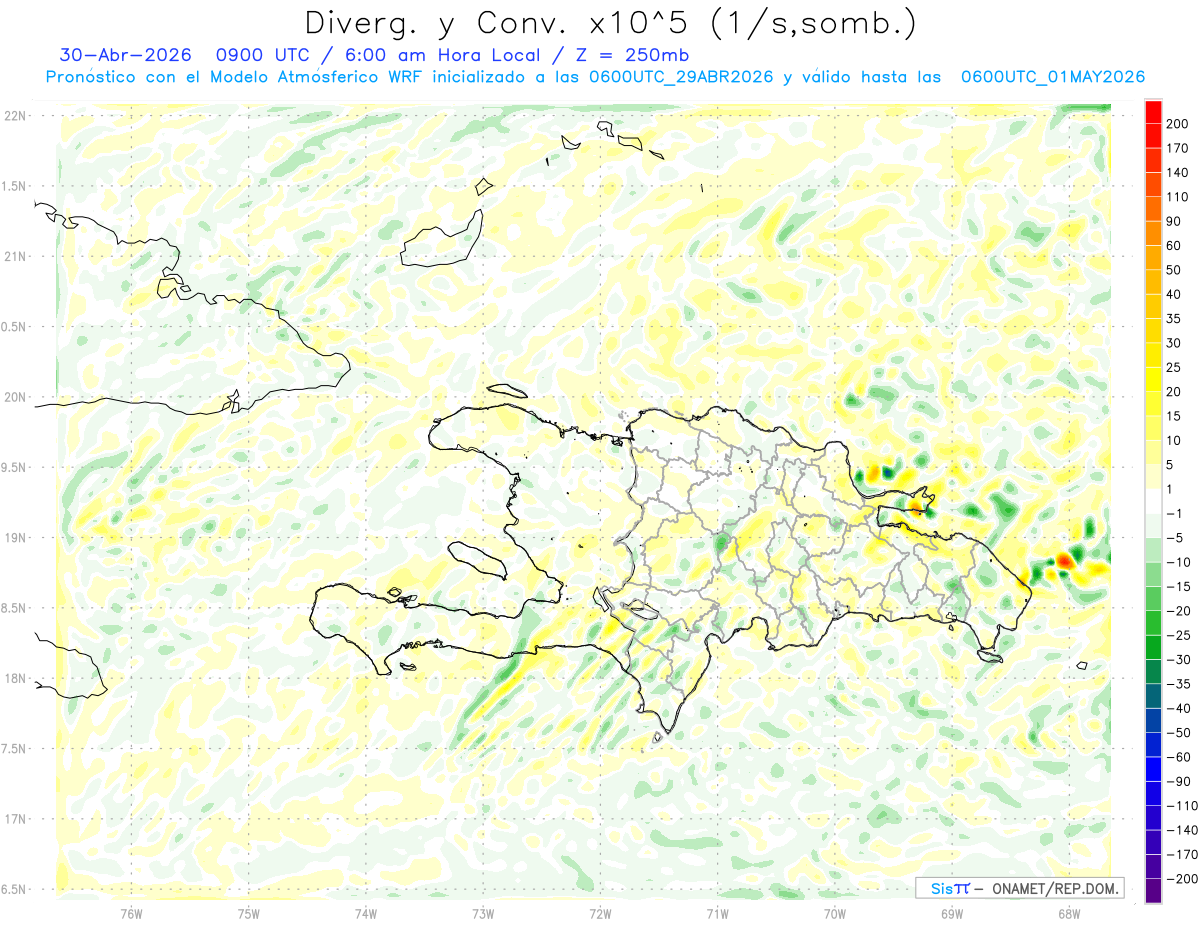Click the 0600UTC_01MAY2026 valid time text
This screenshot has width=1200, height=927.
click(x=1052, y=77)
